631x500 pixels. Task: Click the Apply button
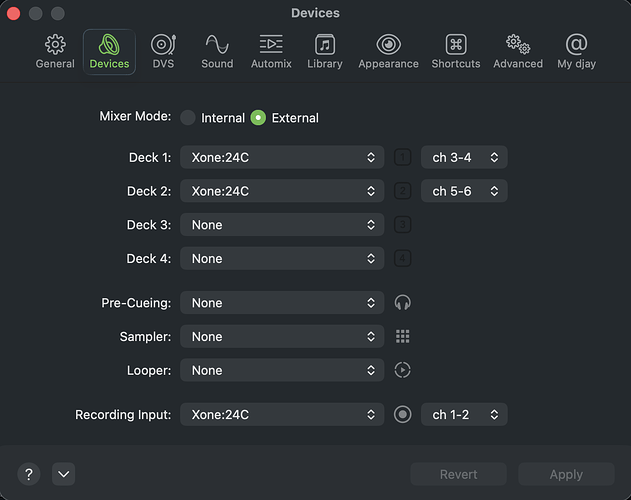click(x=566, y=474)
